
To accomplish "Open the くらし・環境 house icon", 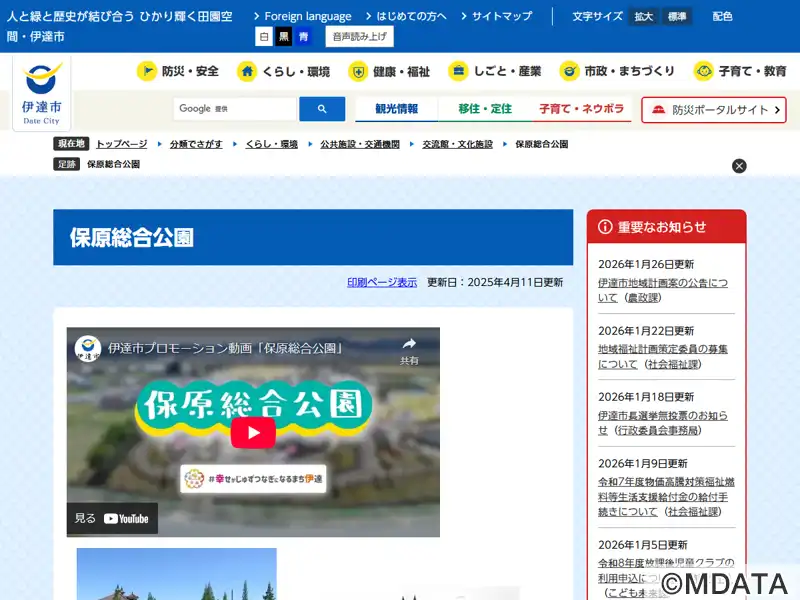I will coord(247,71).
